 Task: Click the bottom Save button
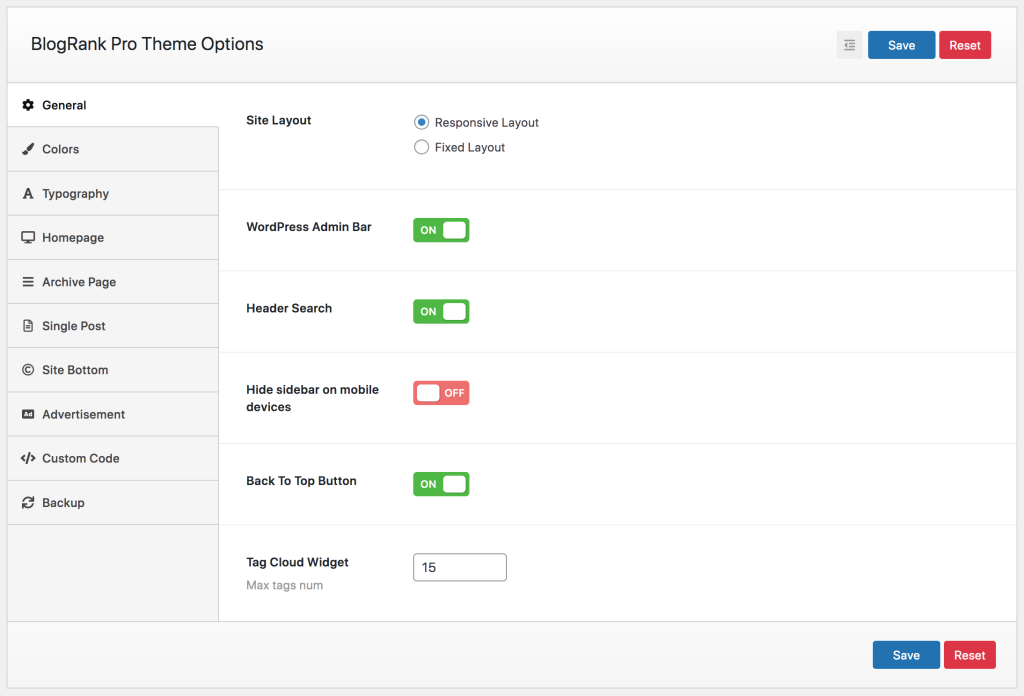[906, 655]
